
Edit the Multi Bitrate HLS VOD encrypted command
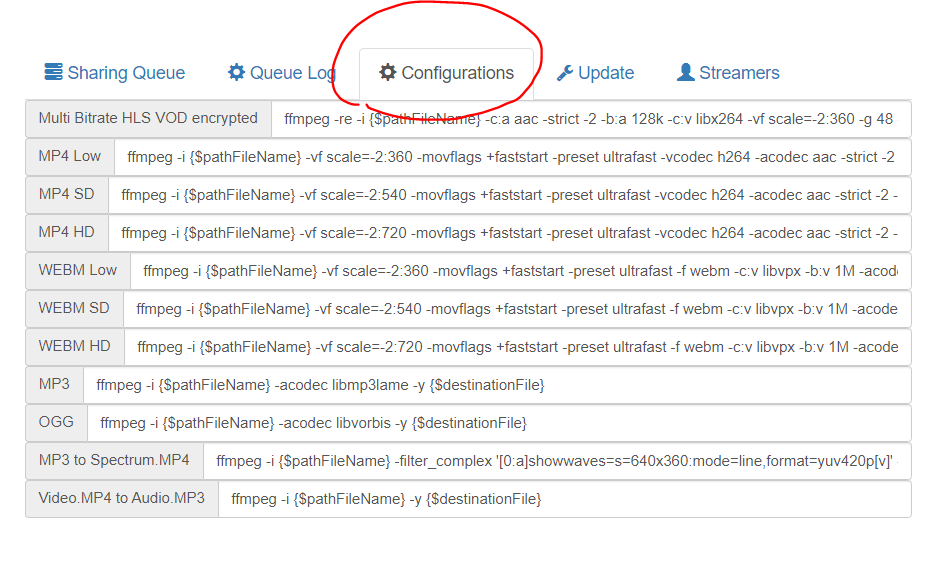coord(591,119)
